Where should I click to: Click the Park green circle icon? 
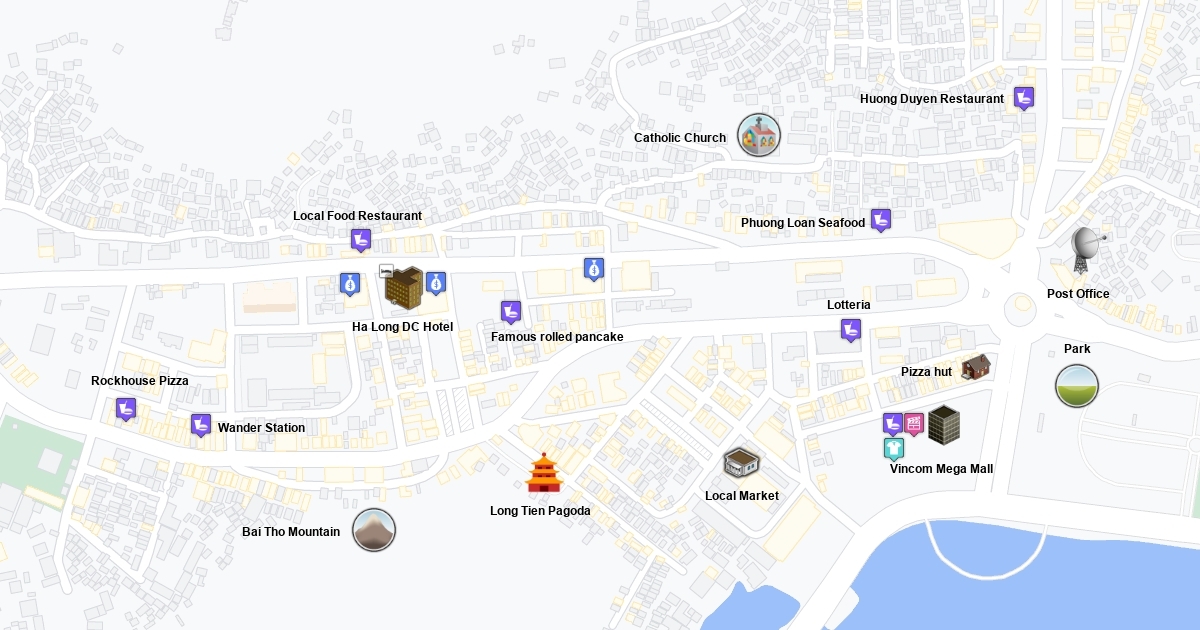[x=1077, y=386]
